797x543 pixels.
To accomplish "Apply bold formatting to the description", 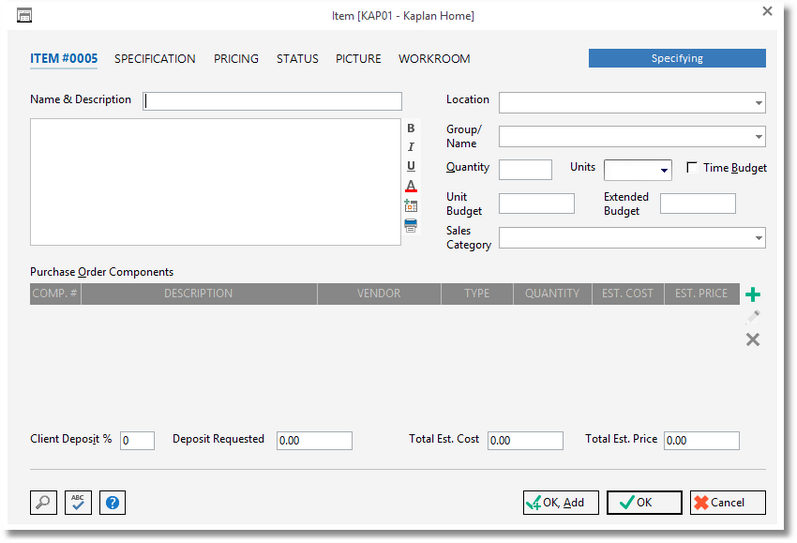I will coord(411,128).
